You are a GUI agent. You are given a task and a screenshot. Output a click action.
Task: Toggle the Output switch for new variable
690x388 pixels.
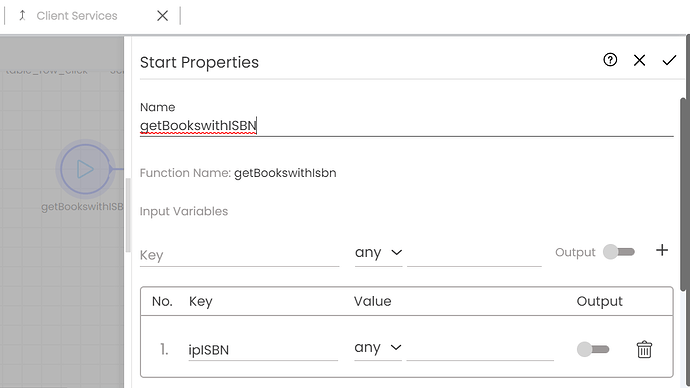pos(619,252)
